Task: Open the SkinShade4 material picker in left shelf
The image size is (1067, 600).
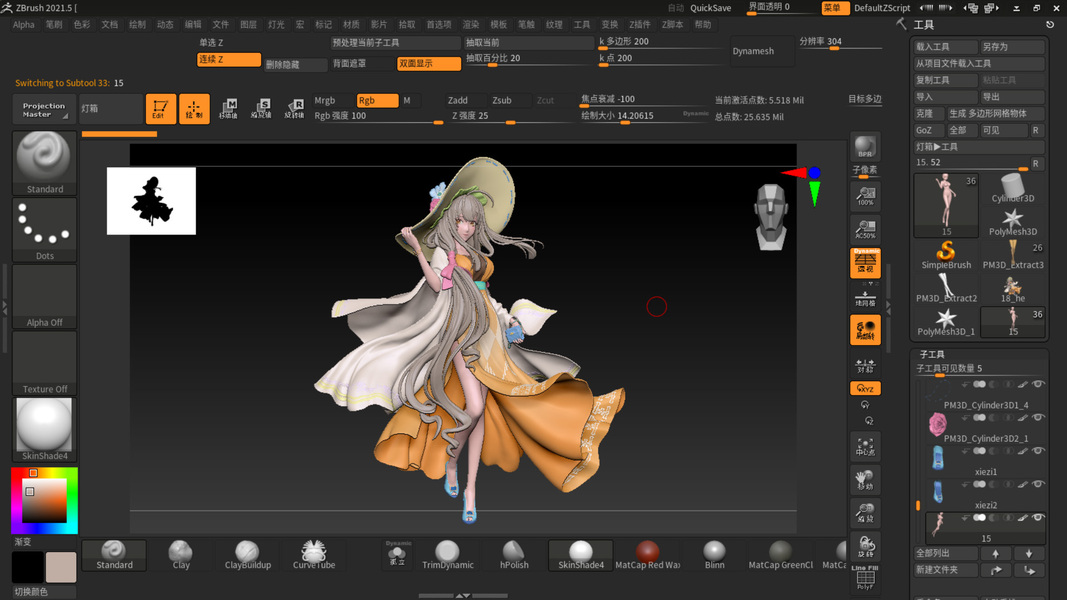Action: click(44, 429)
